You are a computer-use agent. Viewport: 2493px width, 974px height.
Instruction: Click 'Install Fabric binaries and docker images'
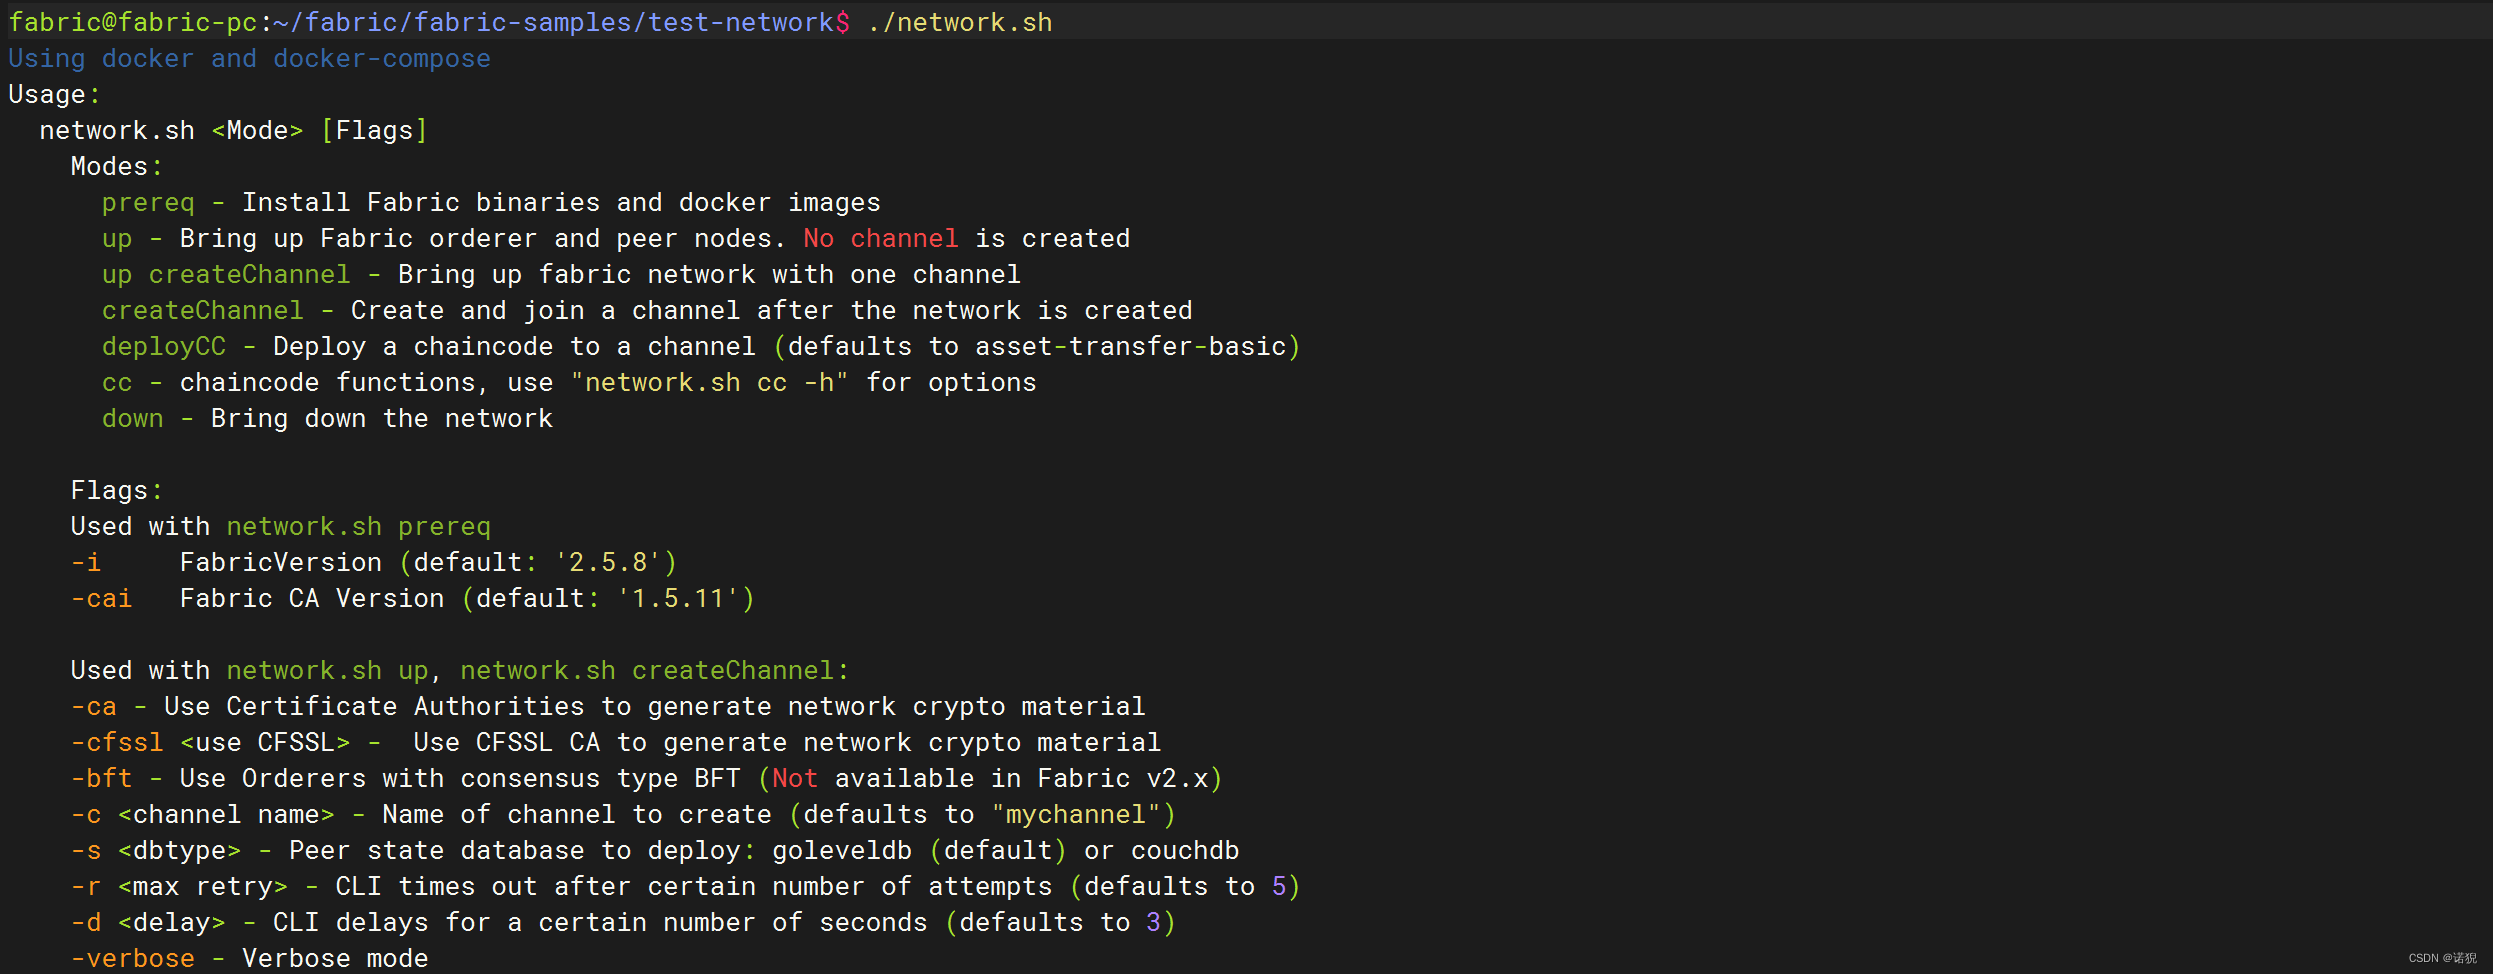click(561, 202)
